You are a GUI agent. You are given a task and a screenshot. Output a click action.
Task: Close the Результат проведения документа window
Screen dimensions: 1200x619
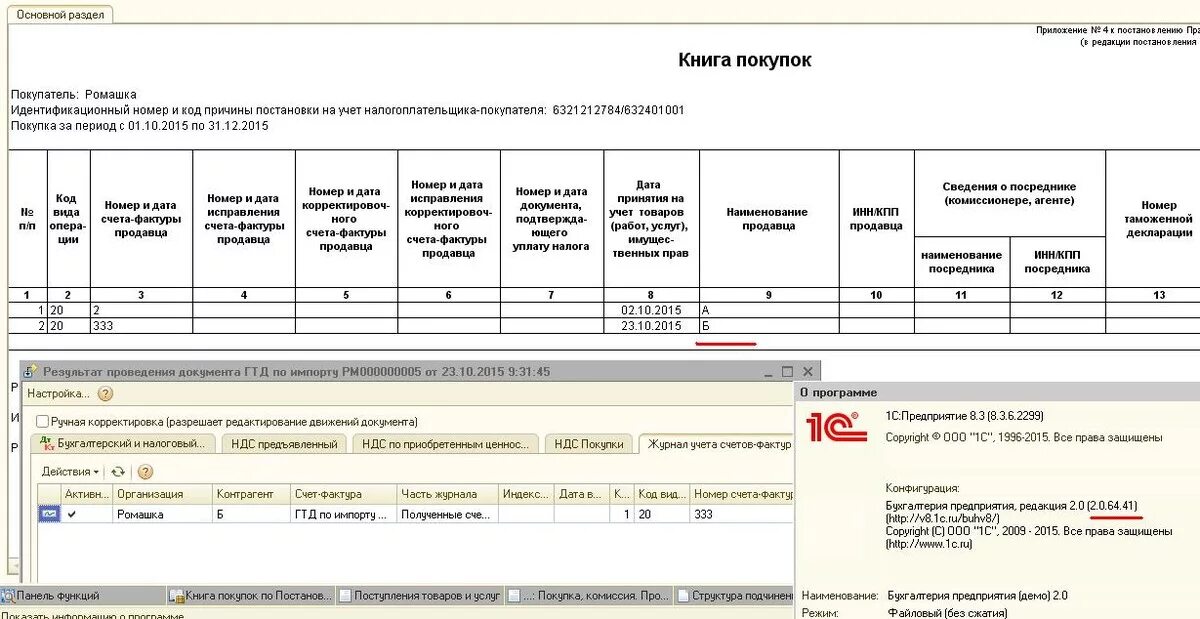[807, 371]
